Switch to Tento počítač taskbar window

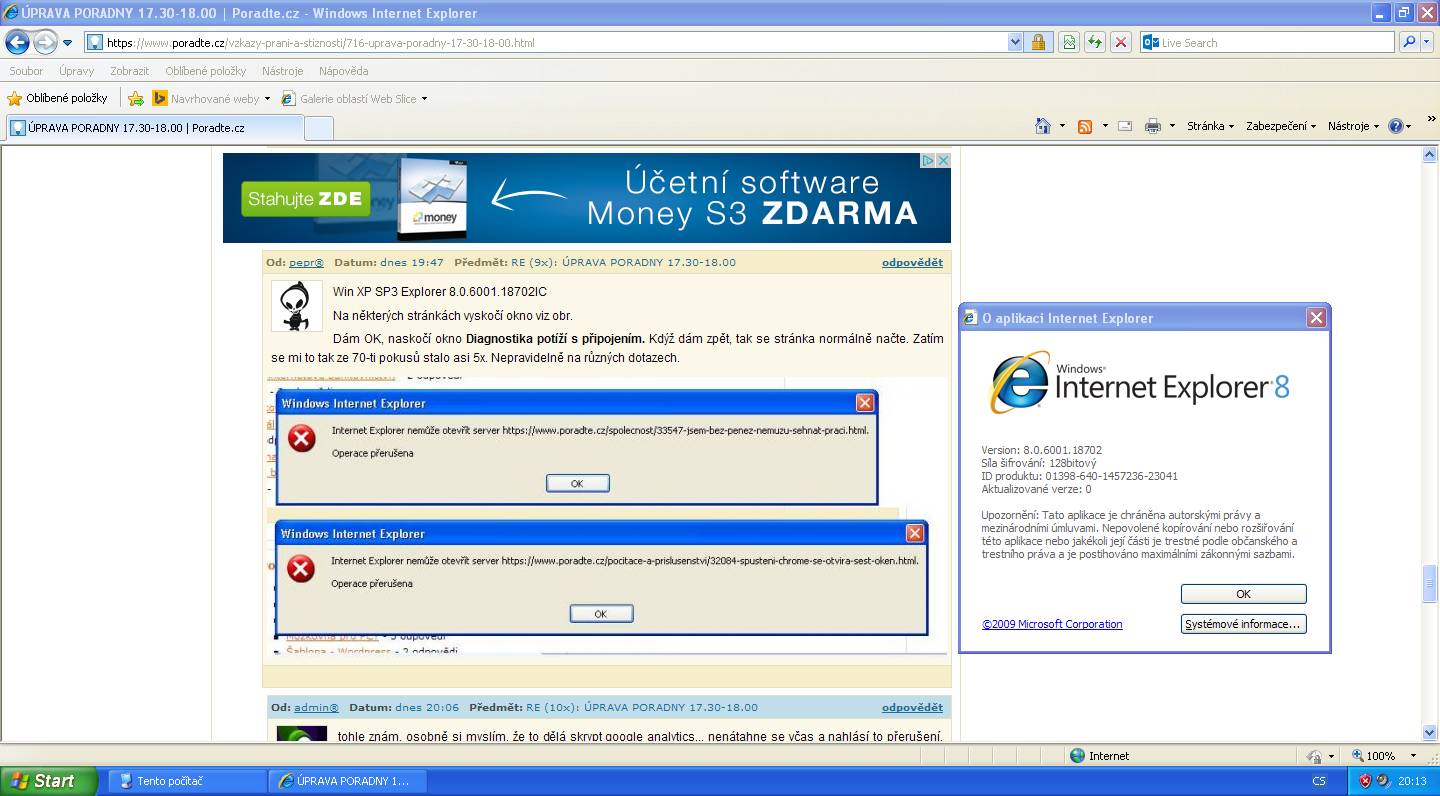(187, 781)
